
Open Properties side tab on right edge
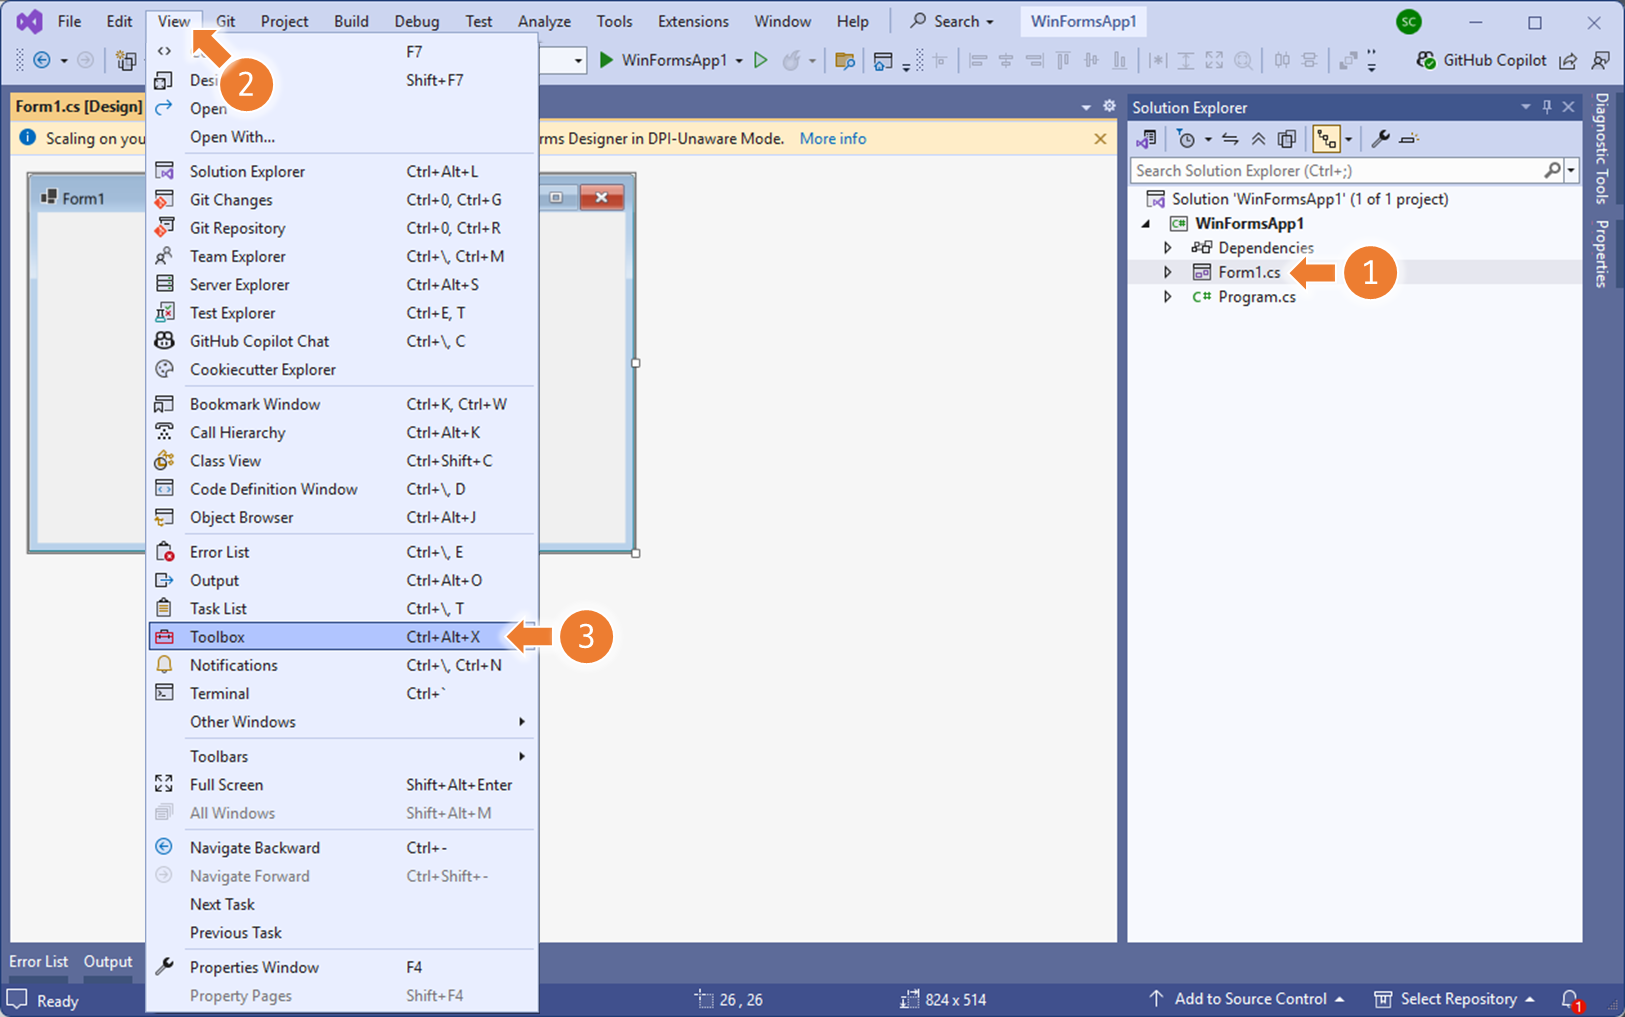pos(1601,254)
